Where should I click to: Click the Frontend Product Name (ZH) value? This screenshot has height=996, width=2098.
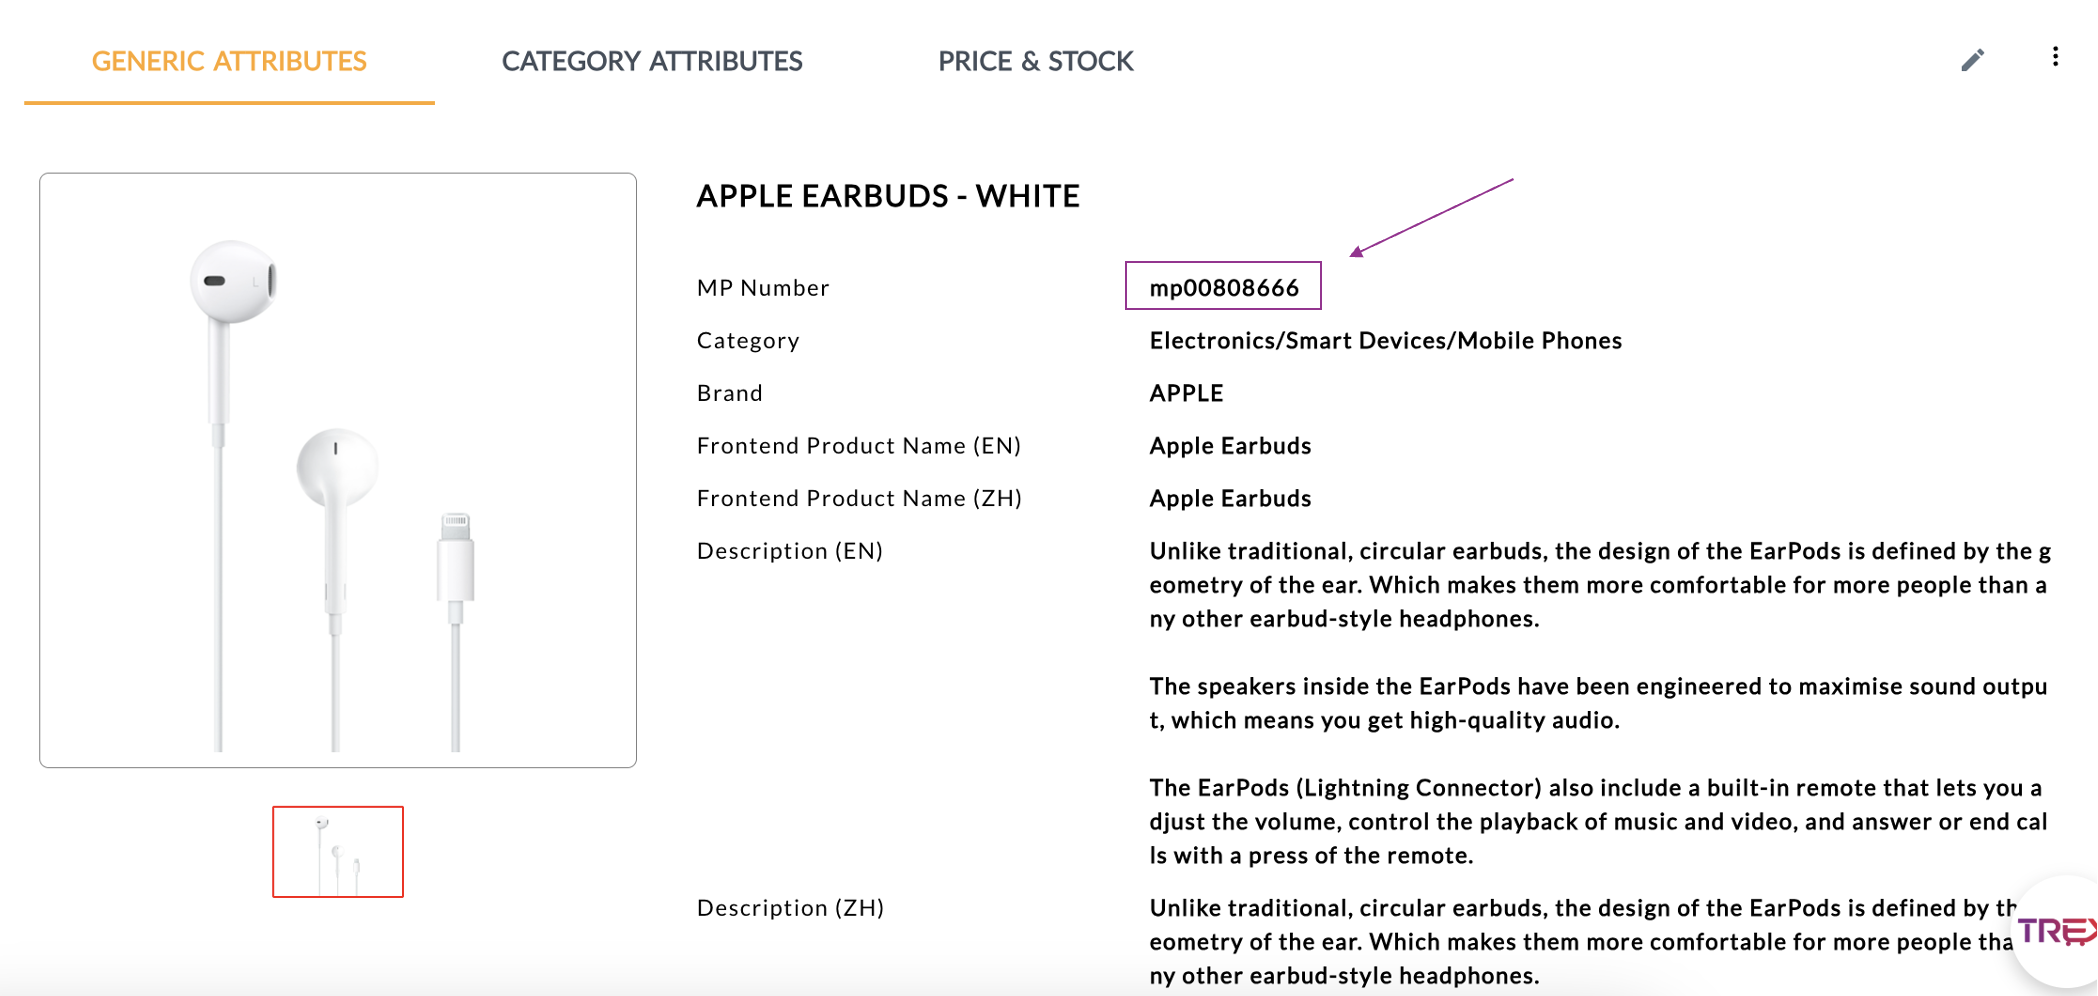1230,499
